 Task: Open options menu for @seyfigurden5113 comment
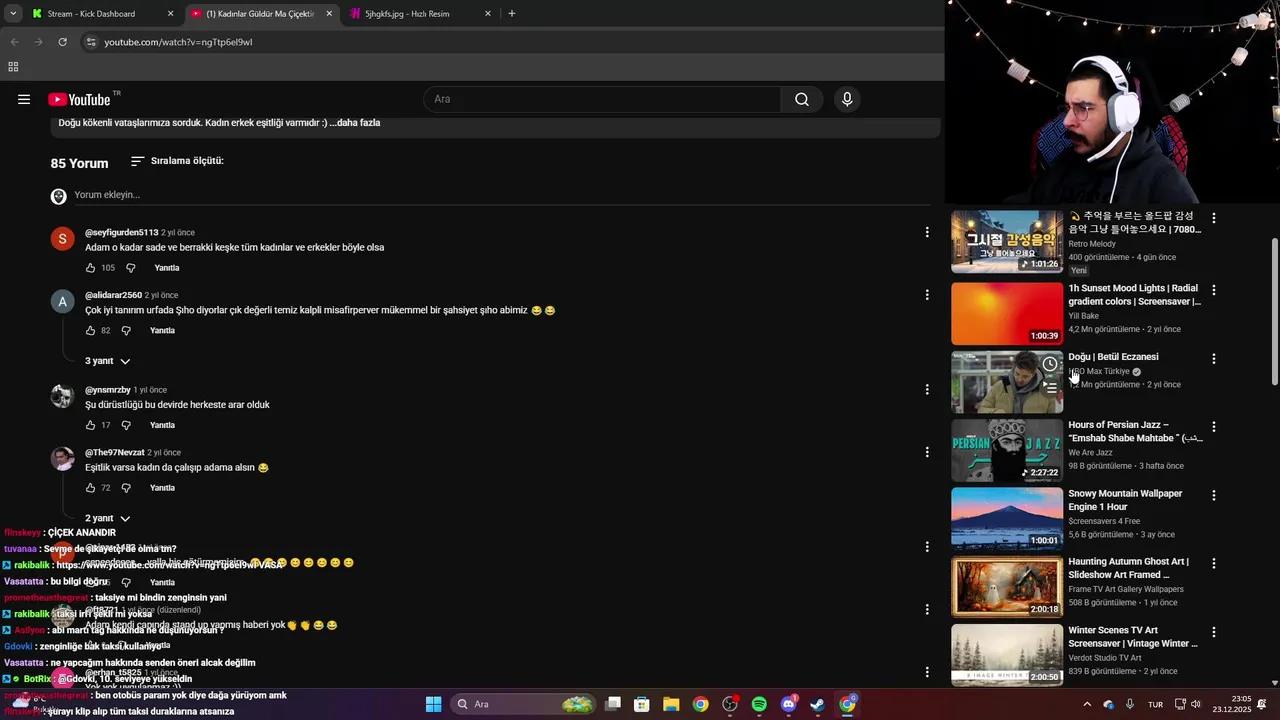pyautogui.click(x=927, y=232)
